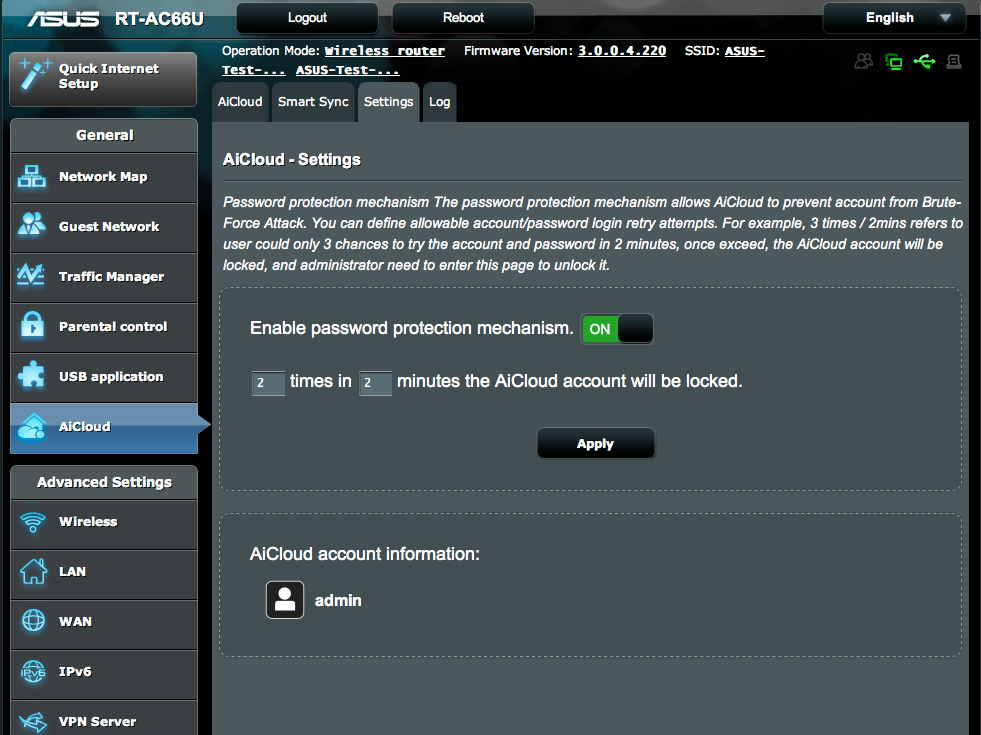Select the retry times input field
981x735 pixels.
coord(268,383)
